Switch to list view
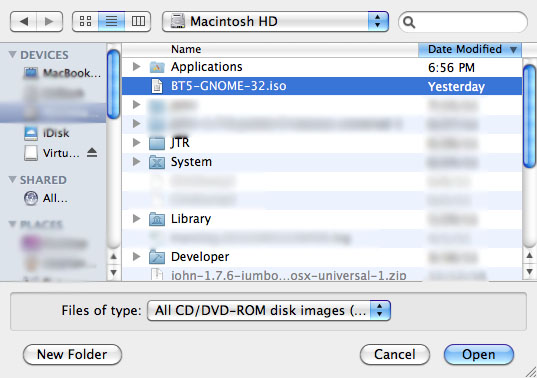Viewport: 537px width, 378px height. pos(111,22)
